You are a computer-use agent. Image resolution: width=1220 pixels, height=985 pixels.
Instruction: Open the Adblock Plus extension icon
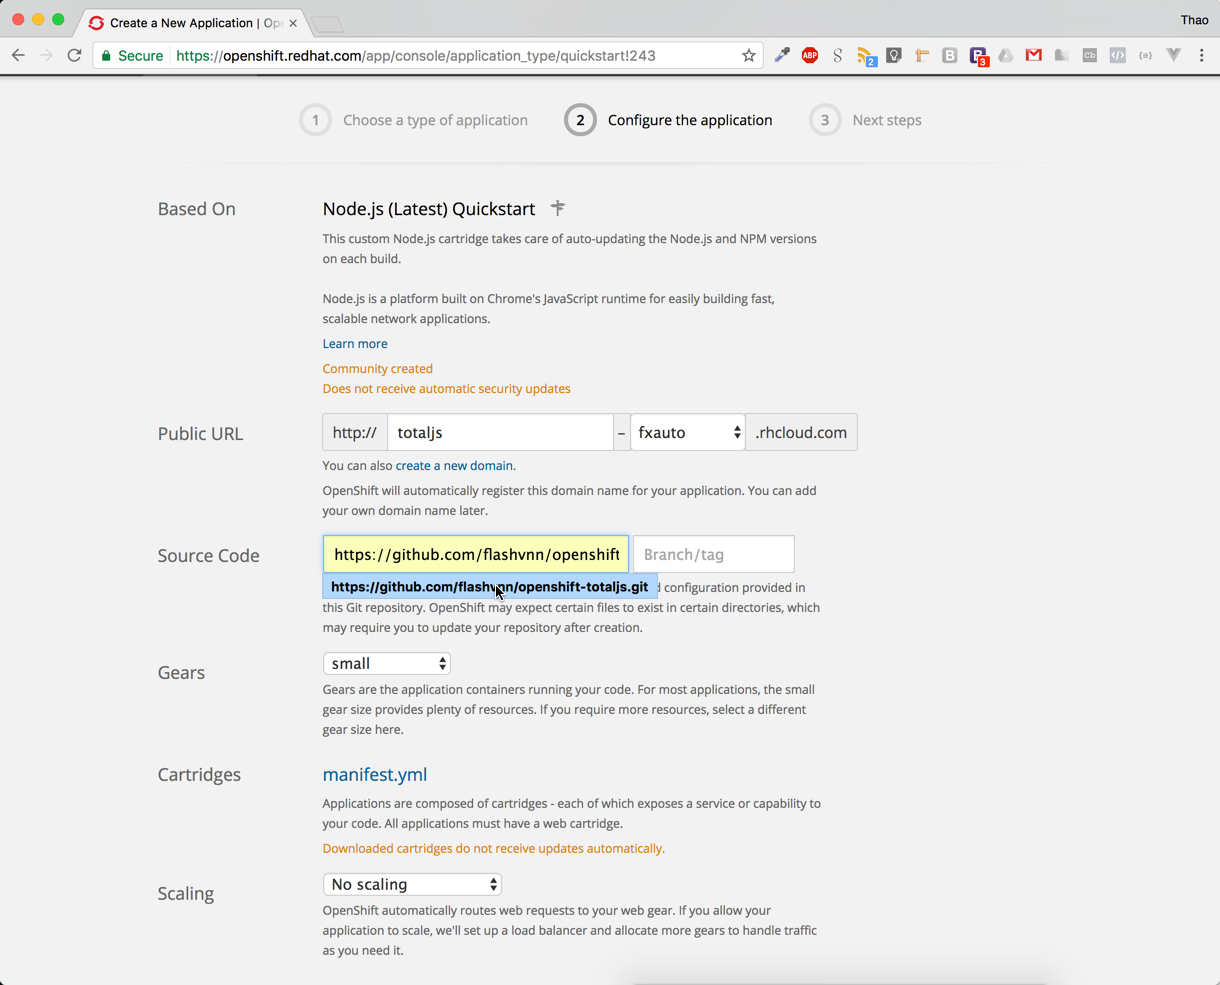click(x=810, y=56)
